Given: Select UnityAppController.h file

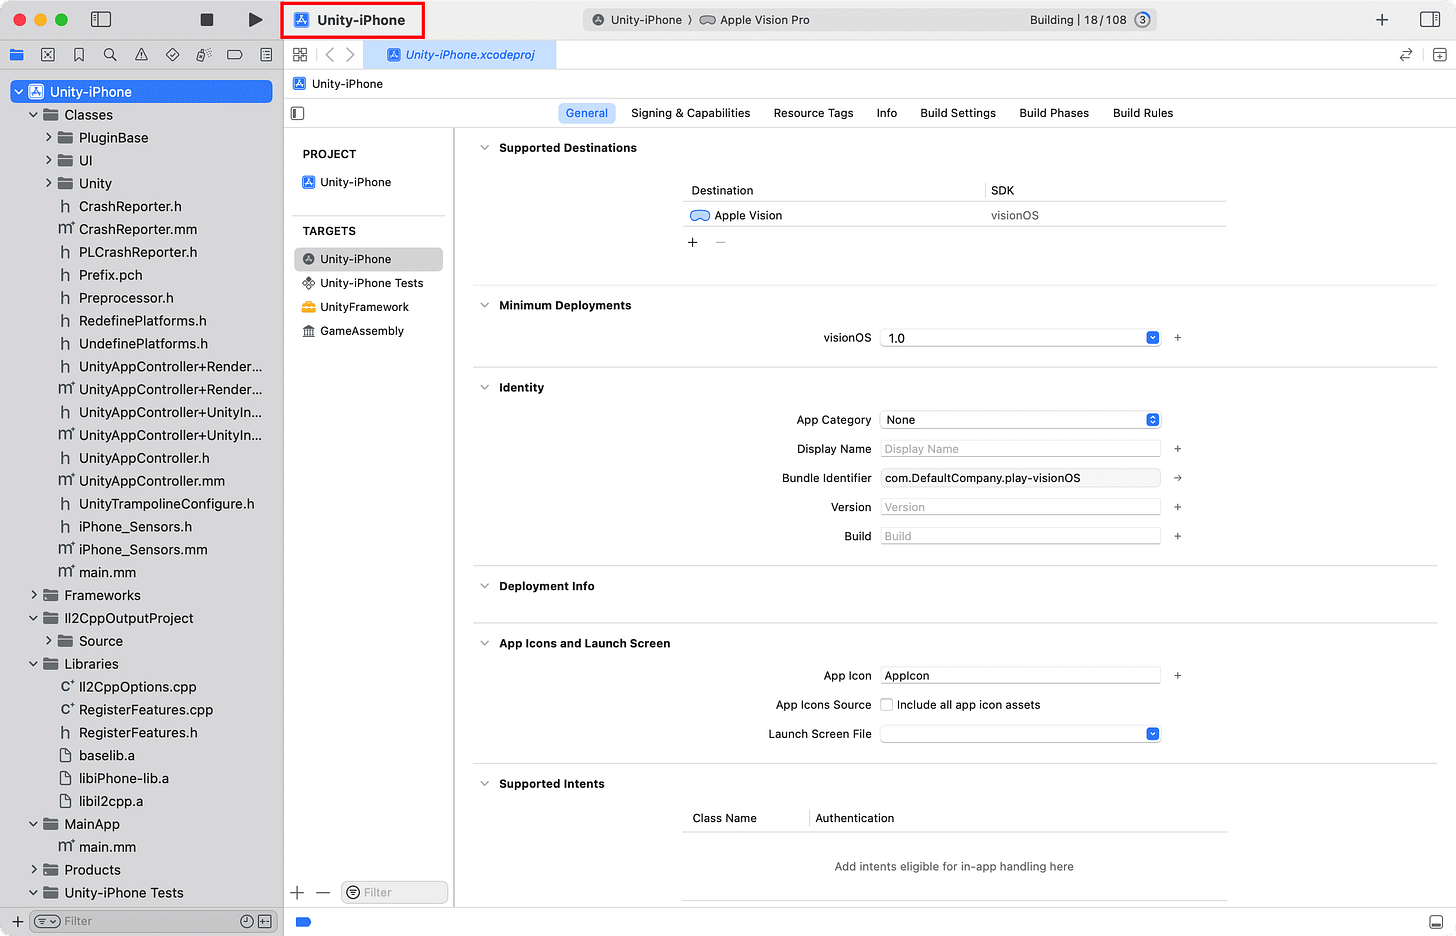Looking at the screenshot, I should [x=144, y=458].
